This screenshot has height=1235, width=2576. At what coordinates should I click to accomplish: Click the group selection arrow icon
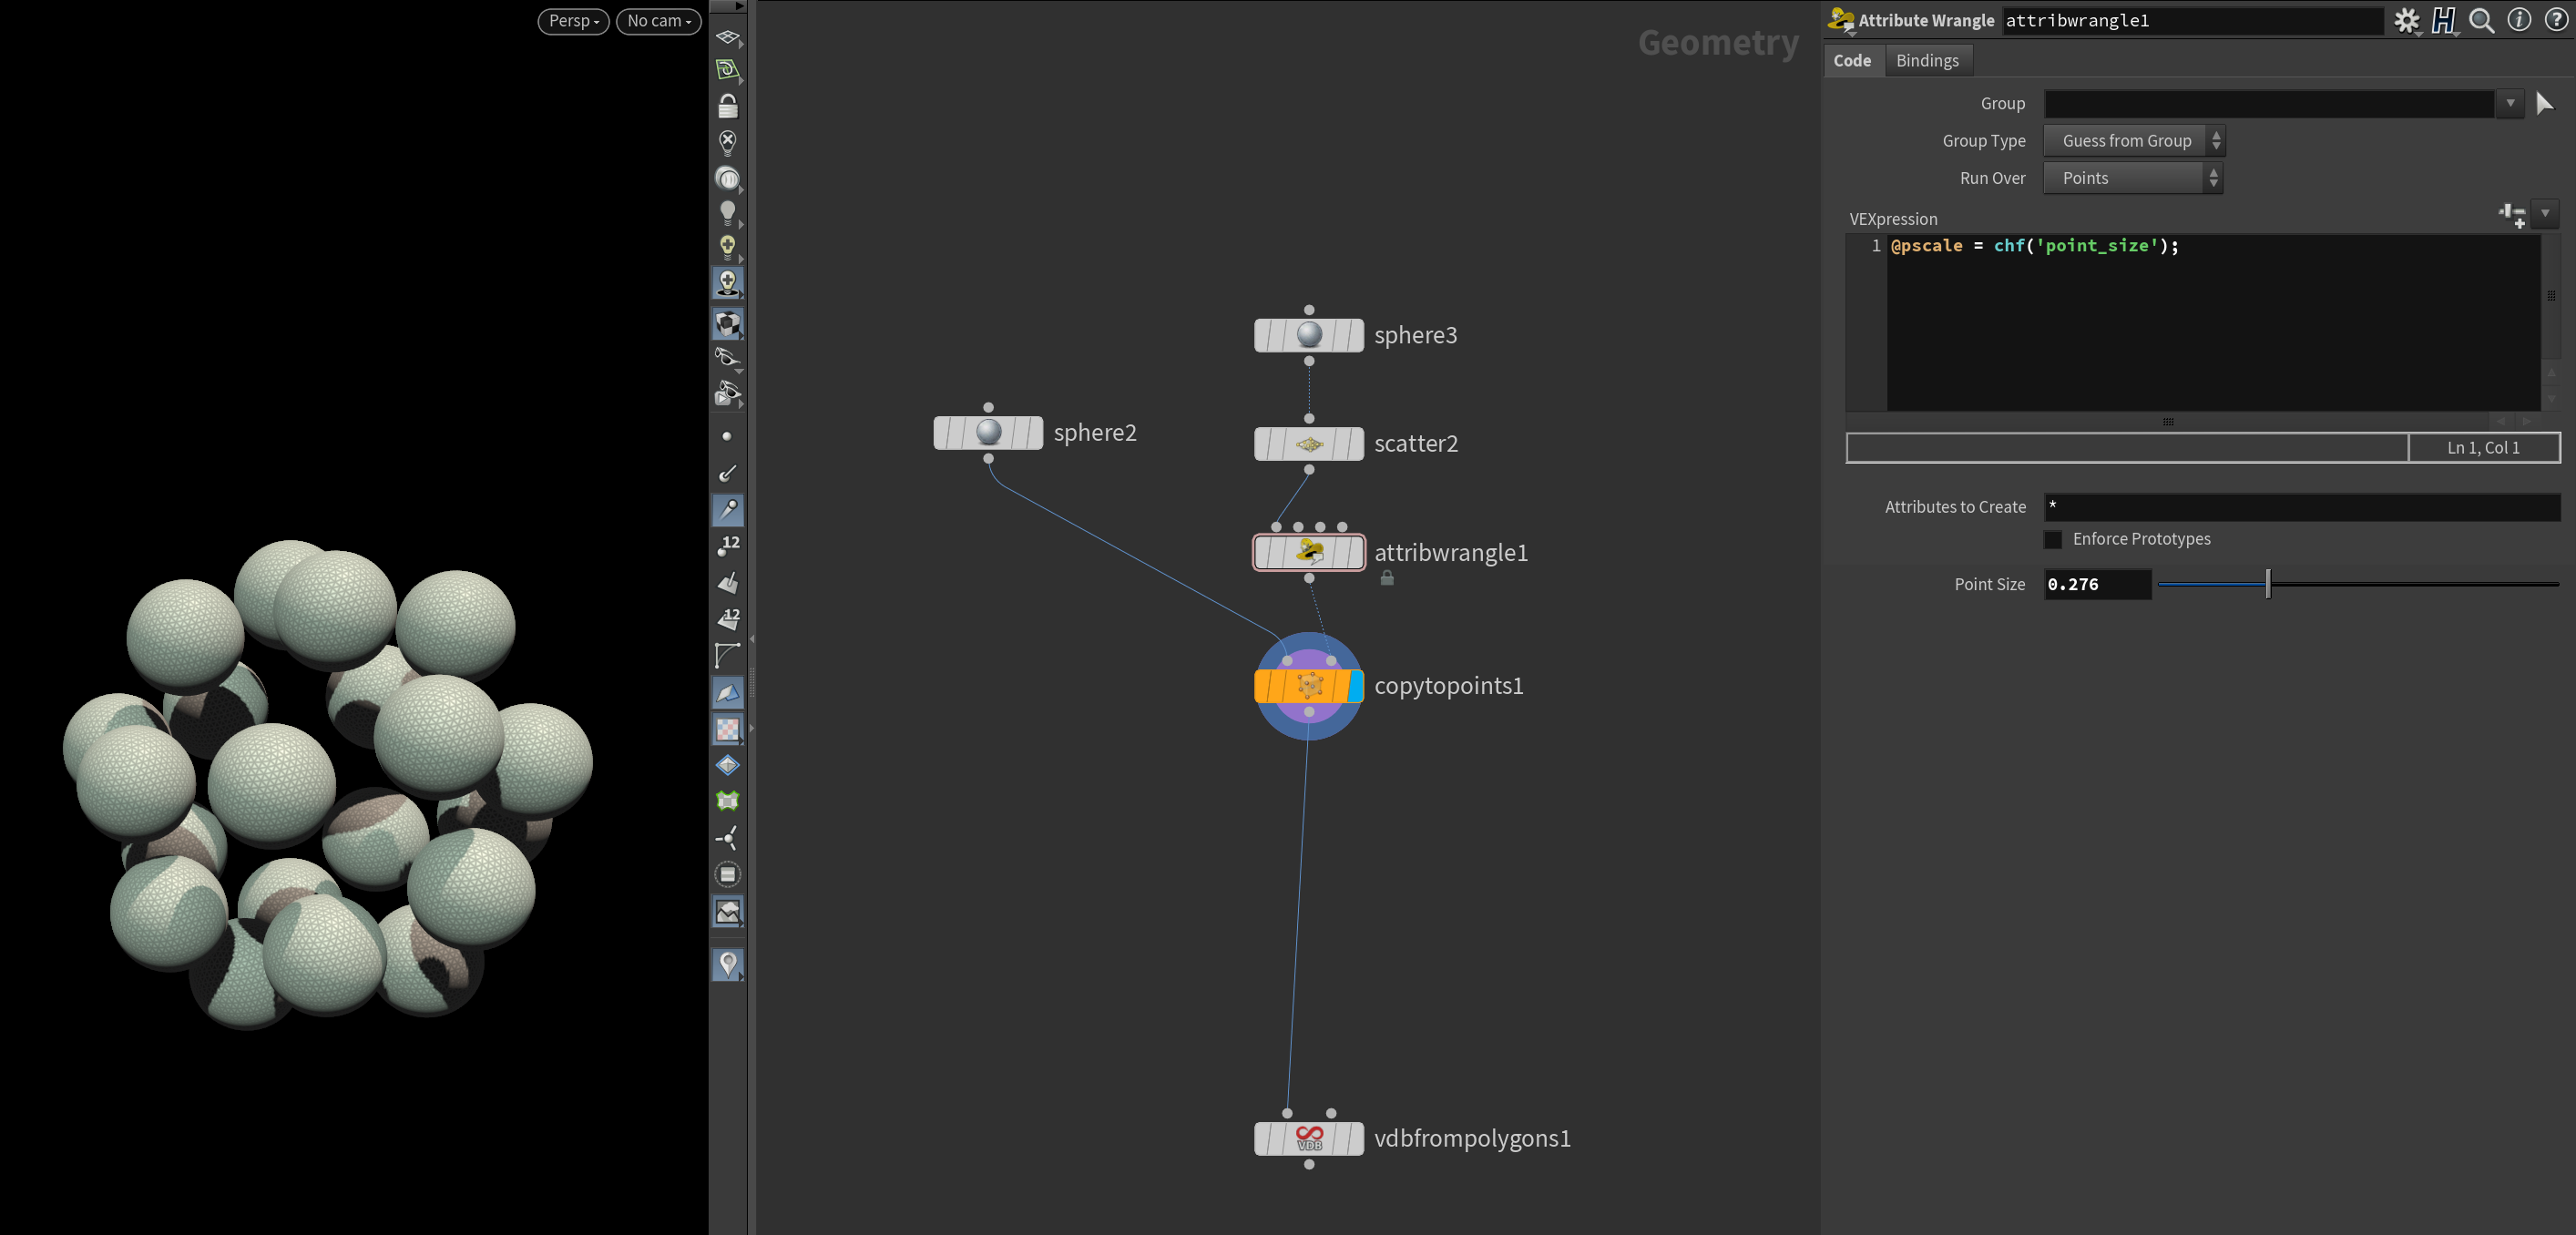[2545, 103]
